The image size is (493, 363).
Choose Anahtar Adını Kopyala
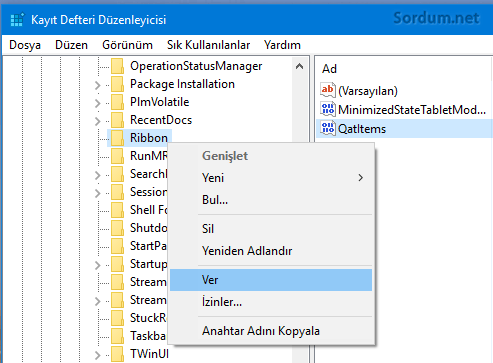[x=271, y=331]
